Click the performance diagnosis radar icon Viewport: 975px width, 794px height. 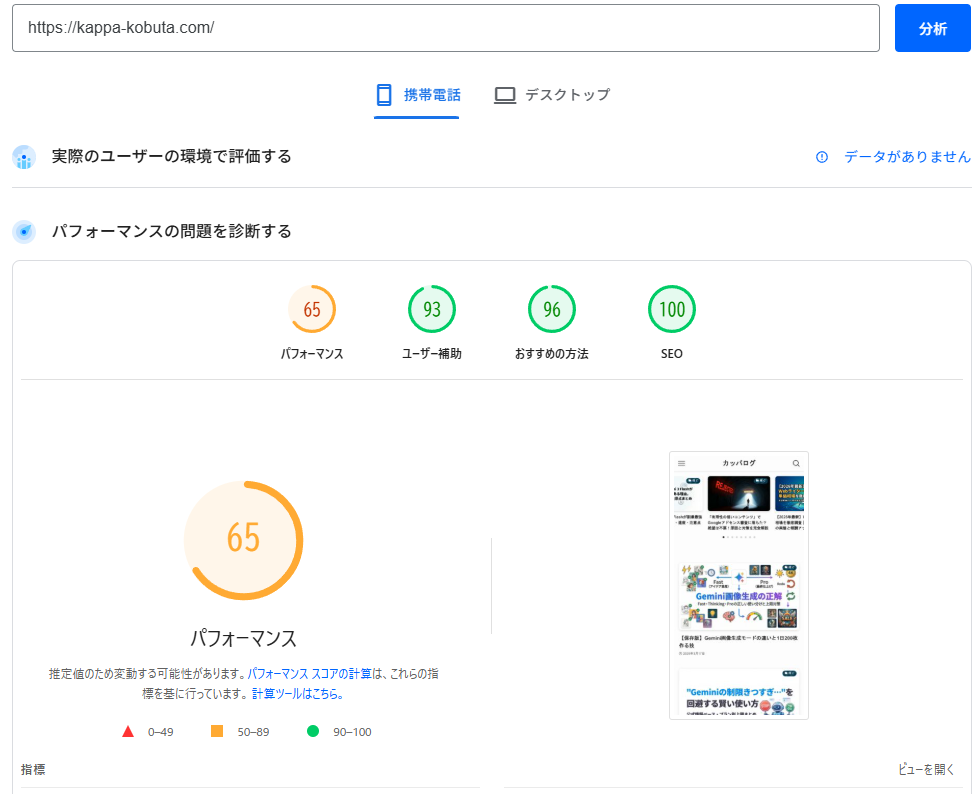24,232
